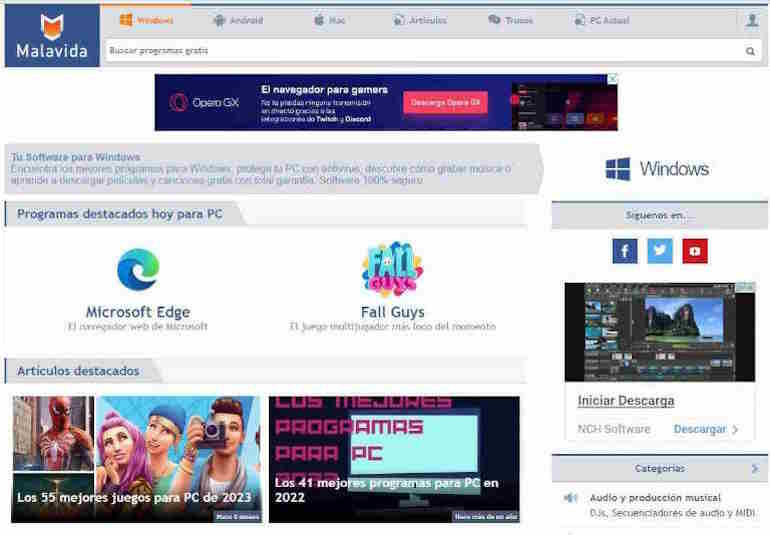770x535 pixels.
Task: Open 'Los 55 mejores juegos para PC' article
Action: click(137, 459)
